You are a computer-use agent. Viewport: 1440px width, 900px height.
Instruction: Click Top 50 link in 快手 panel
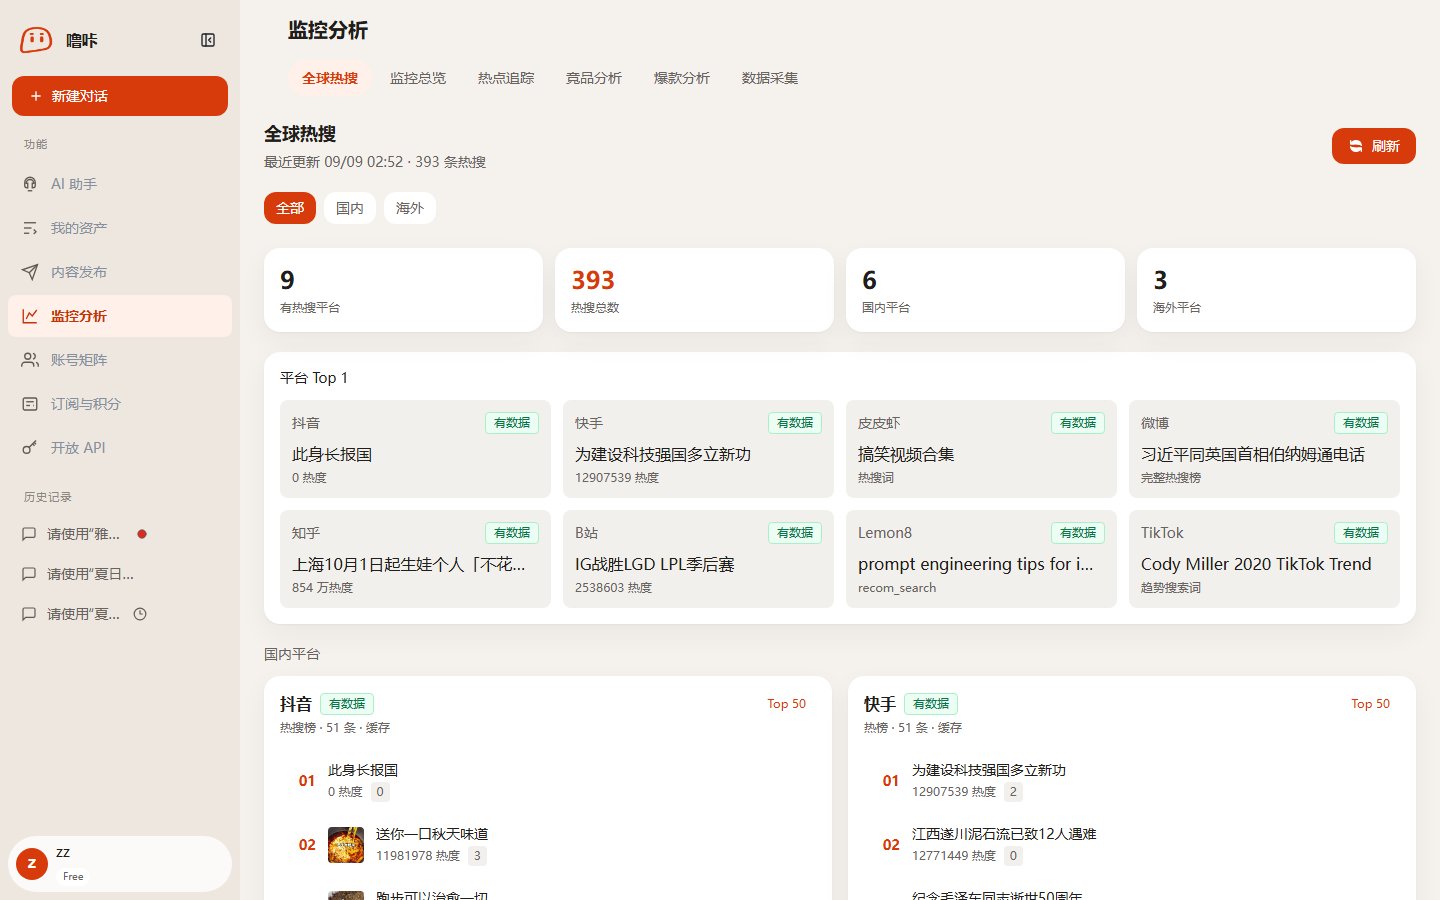[x=1371, y=704]
